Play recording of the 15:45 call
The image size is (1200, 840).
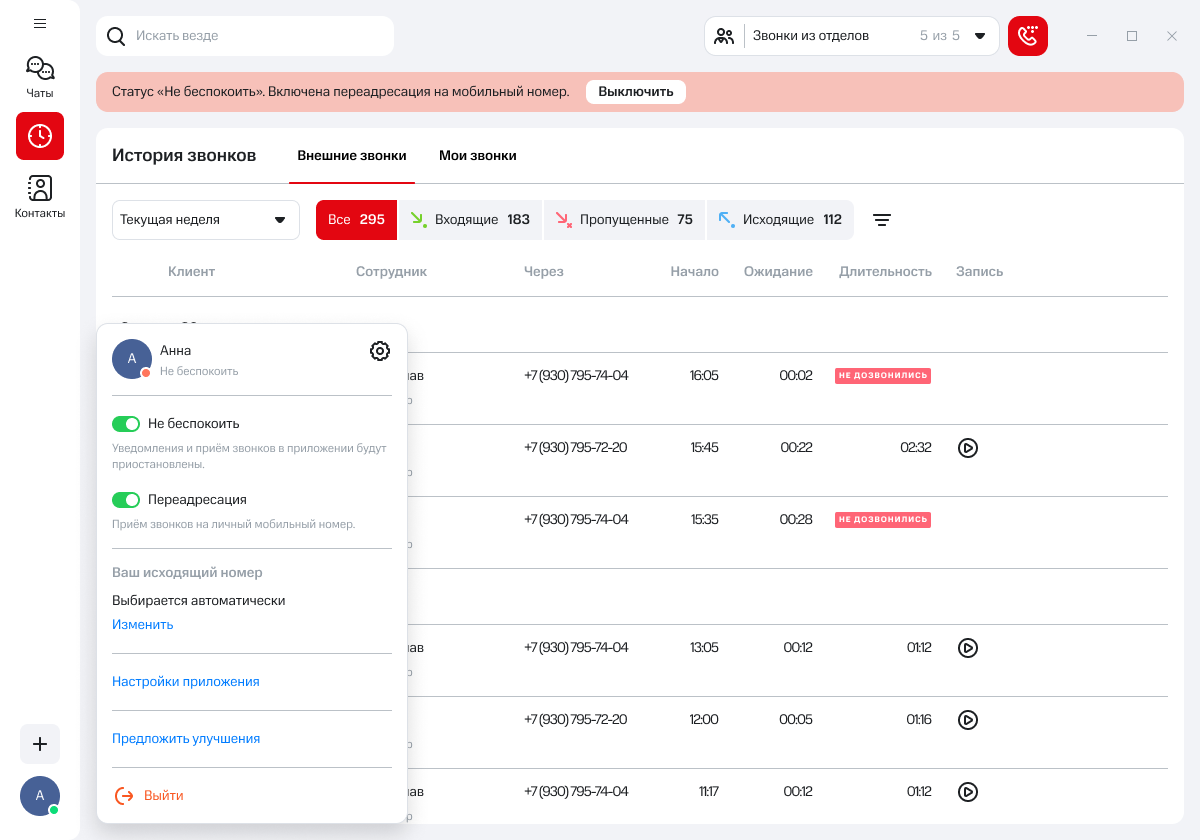(x=967, y=448)
